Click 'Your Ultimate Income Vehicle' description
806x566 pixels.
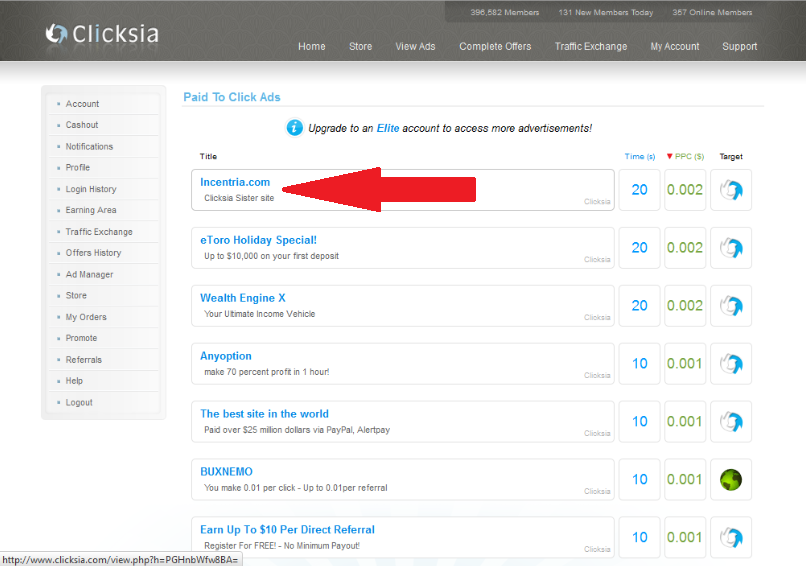click(x=260, y=314)
